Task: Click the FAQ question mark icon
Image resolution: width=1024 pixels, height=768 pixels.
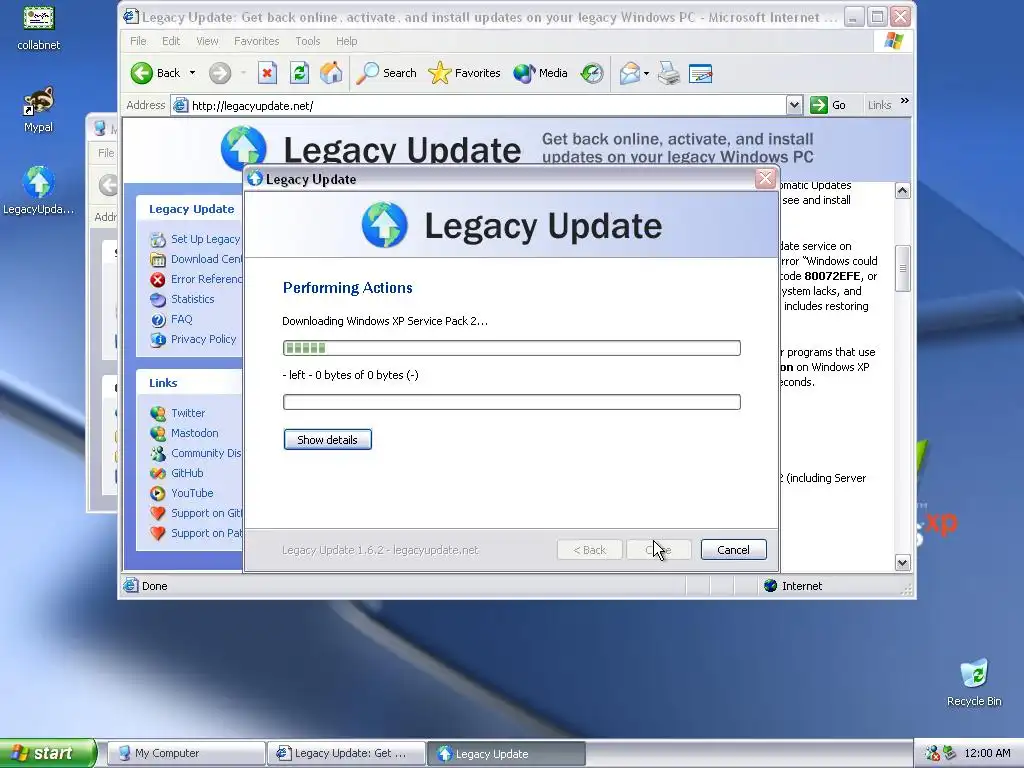Action: click(x=158, y=320)
